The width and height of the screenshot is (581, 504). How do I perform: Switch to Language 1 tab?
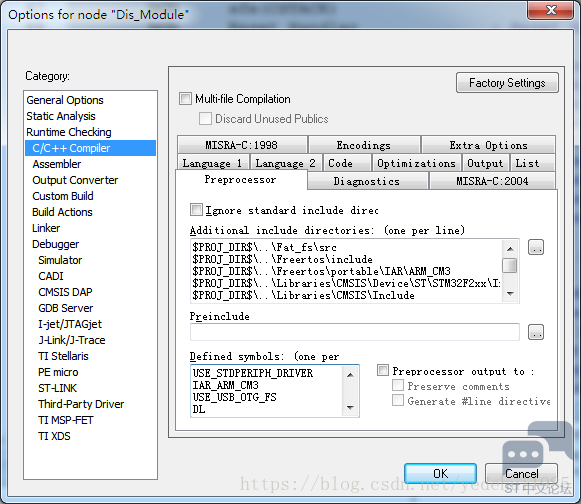(213, 163)
